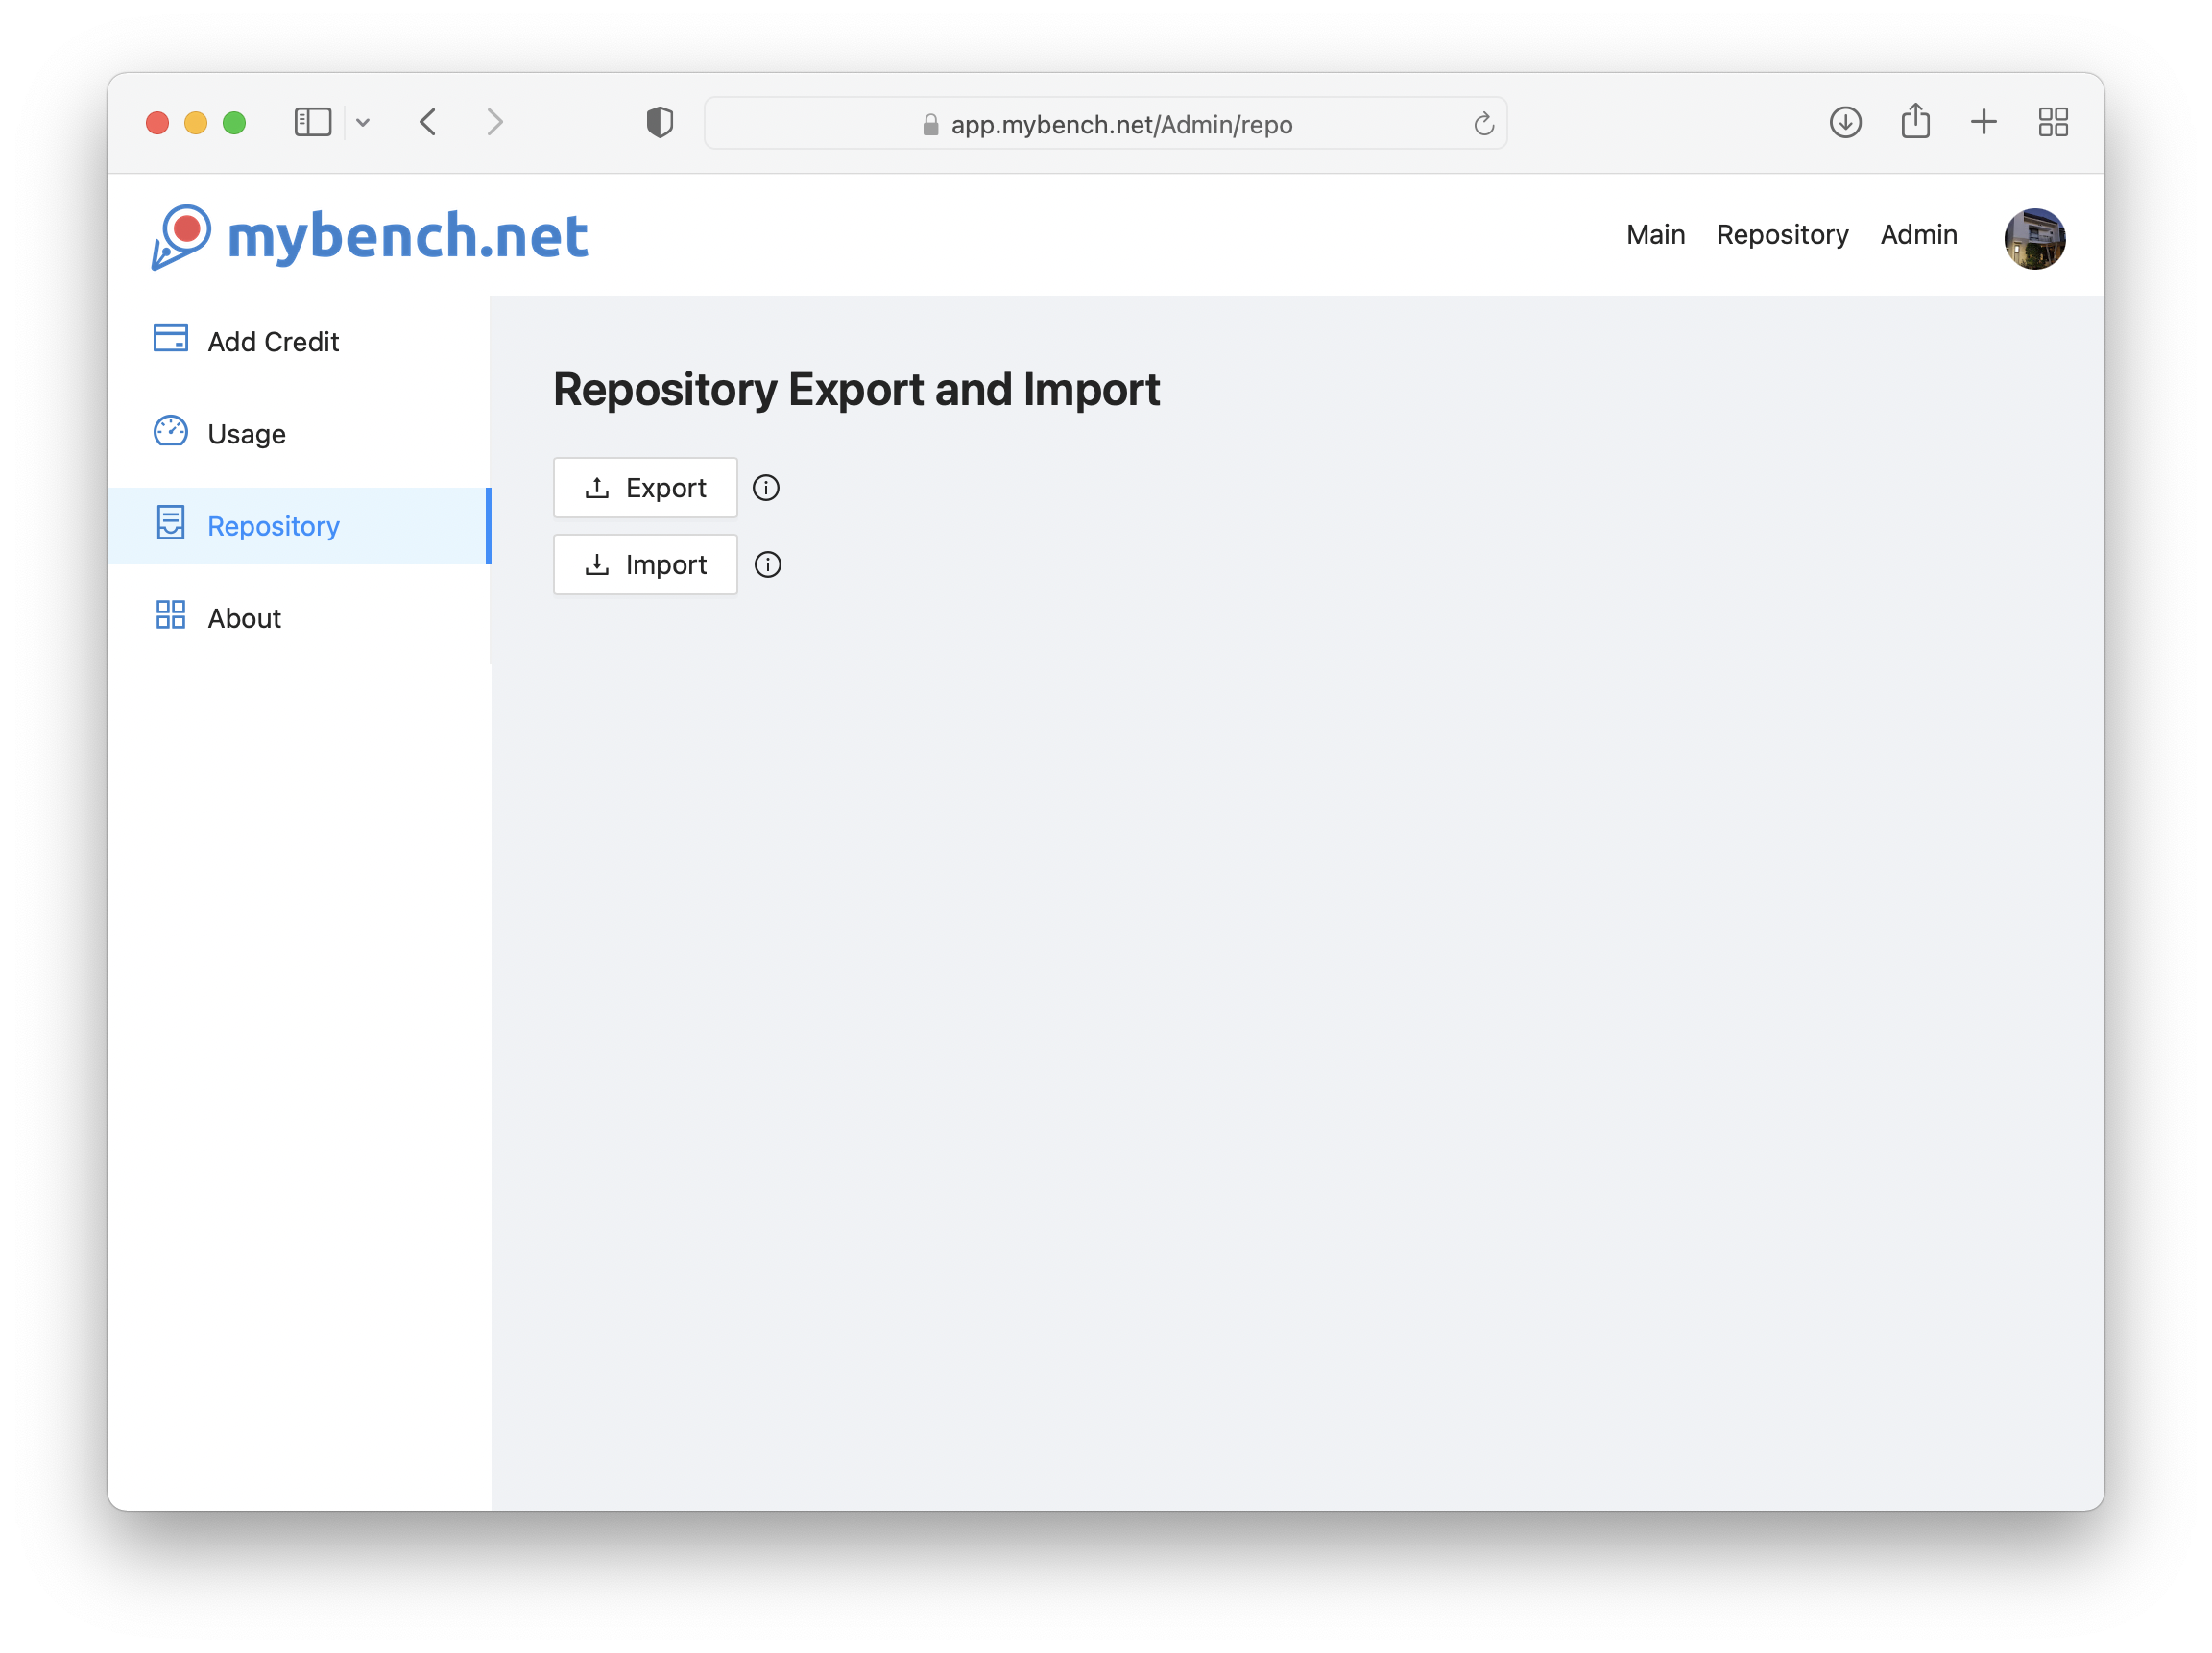Screen dimensions: 2212x1653
Task: Open the Share icon in the toolbar
Action: coord(1915,121)
